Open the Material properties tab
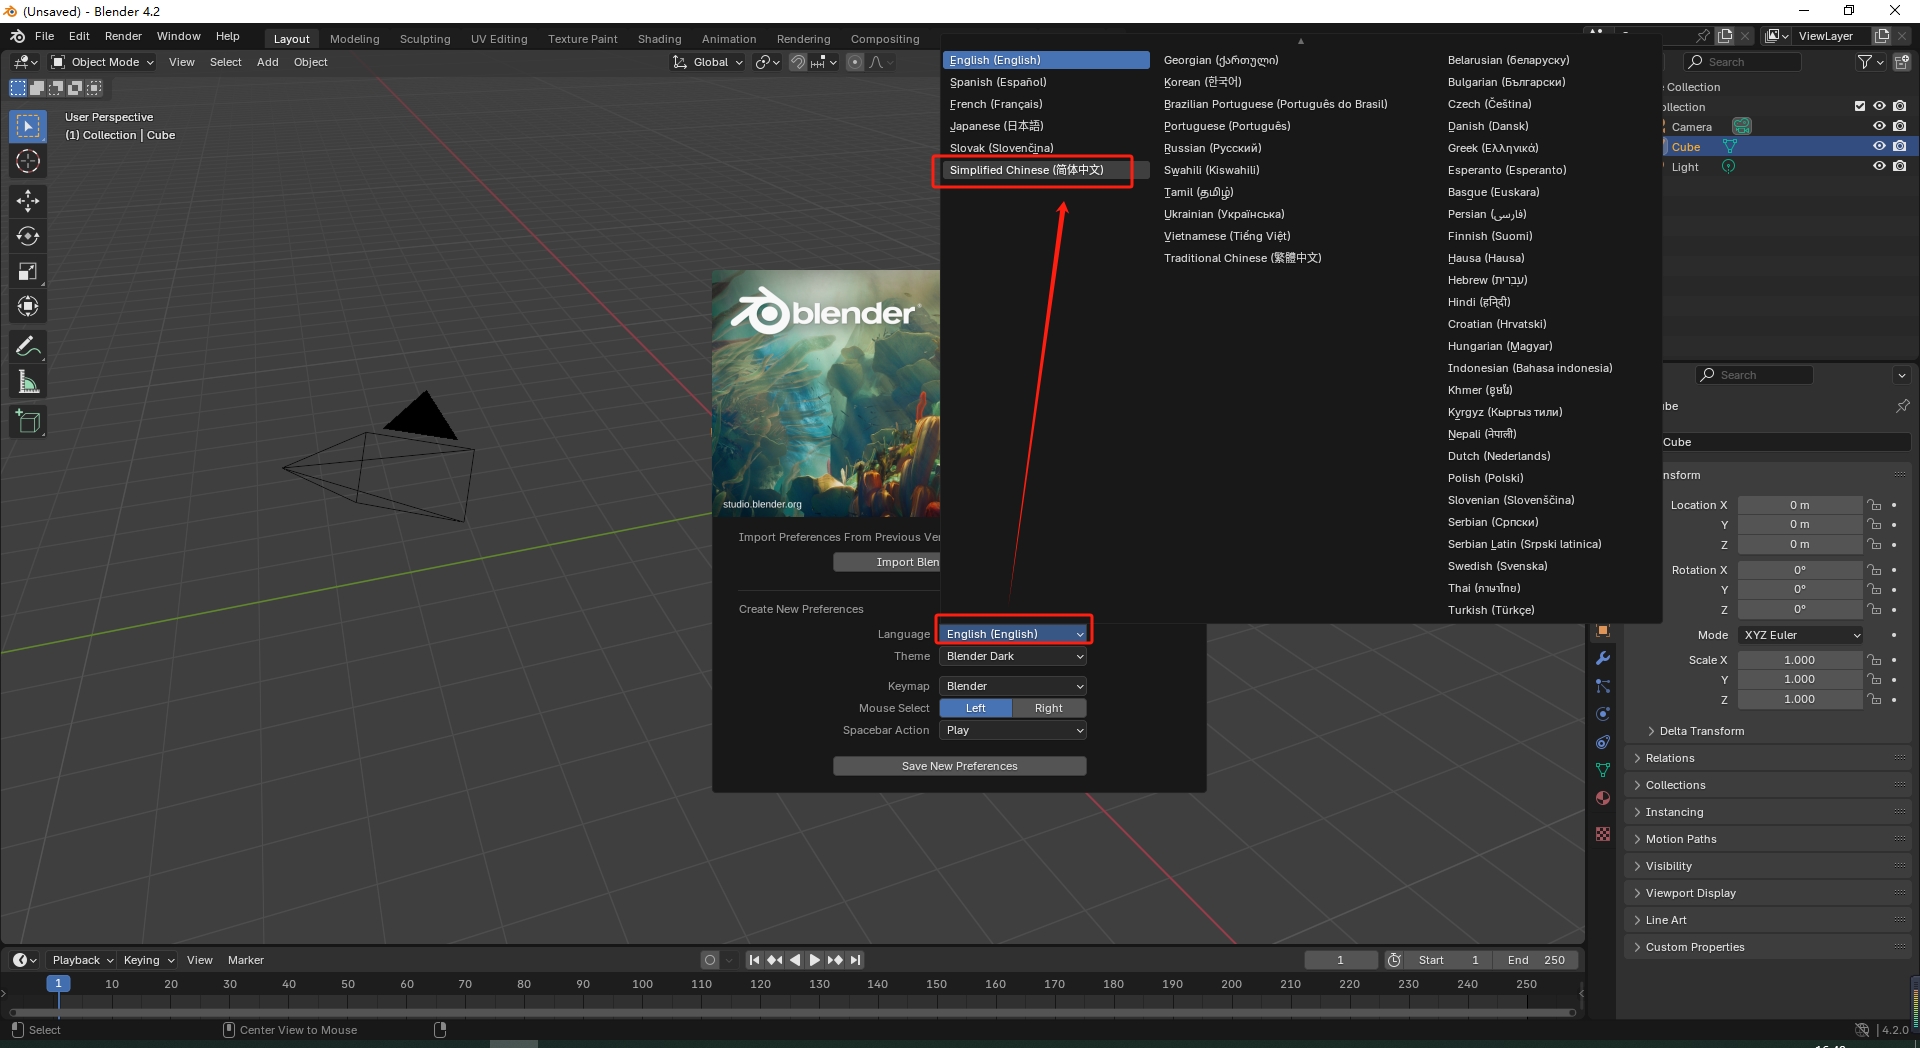 [x=1602, y=798]
